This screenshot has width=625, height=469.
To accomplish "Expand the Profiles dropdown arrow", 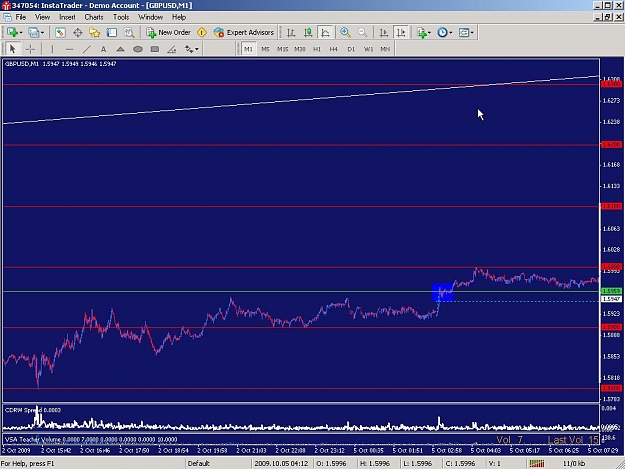I will click(x=42, y=33).
